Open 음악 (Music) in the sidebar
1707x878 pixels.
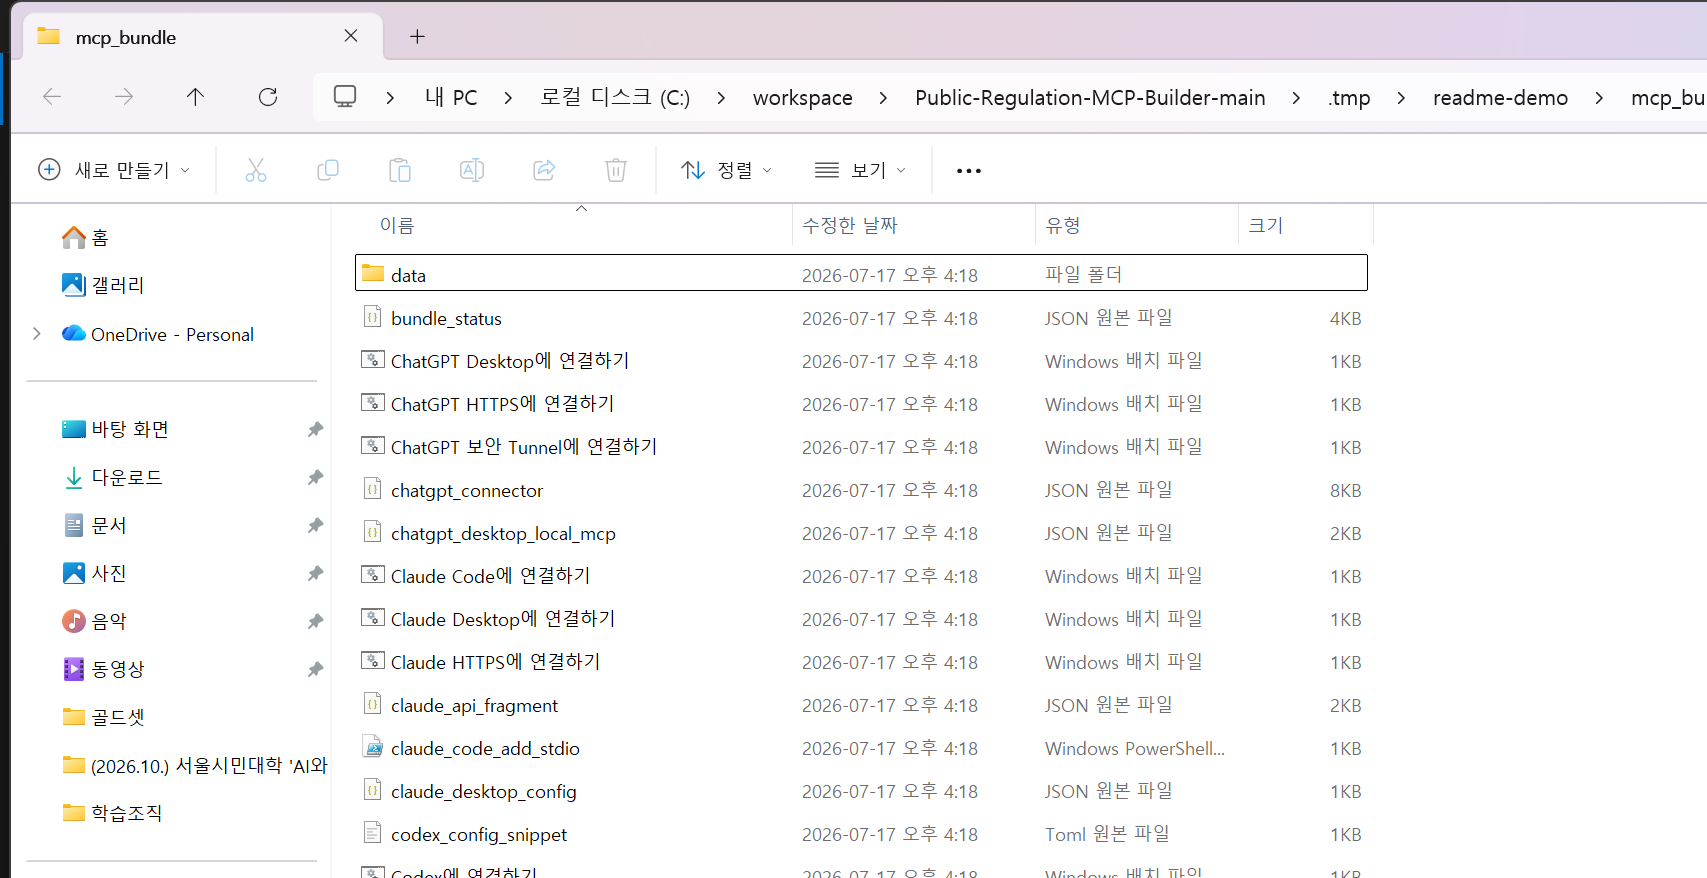pyautogui.click(x=95, y=621)
